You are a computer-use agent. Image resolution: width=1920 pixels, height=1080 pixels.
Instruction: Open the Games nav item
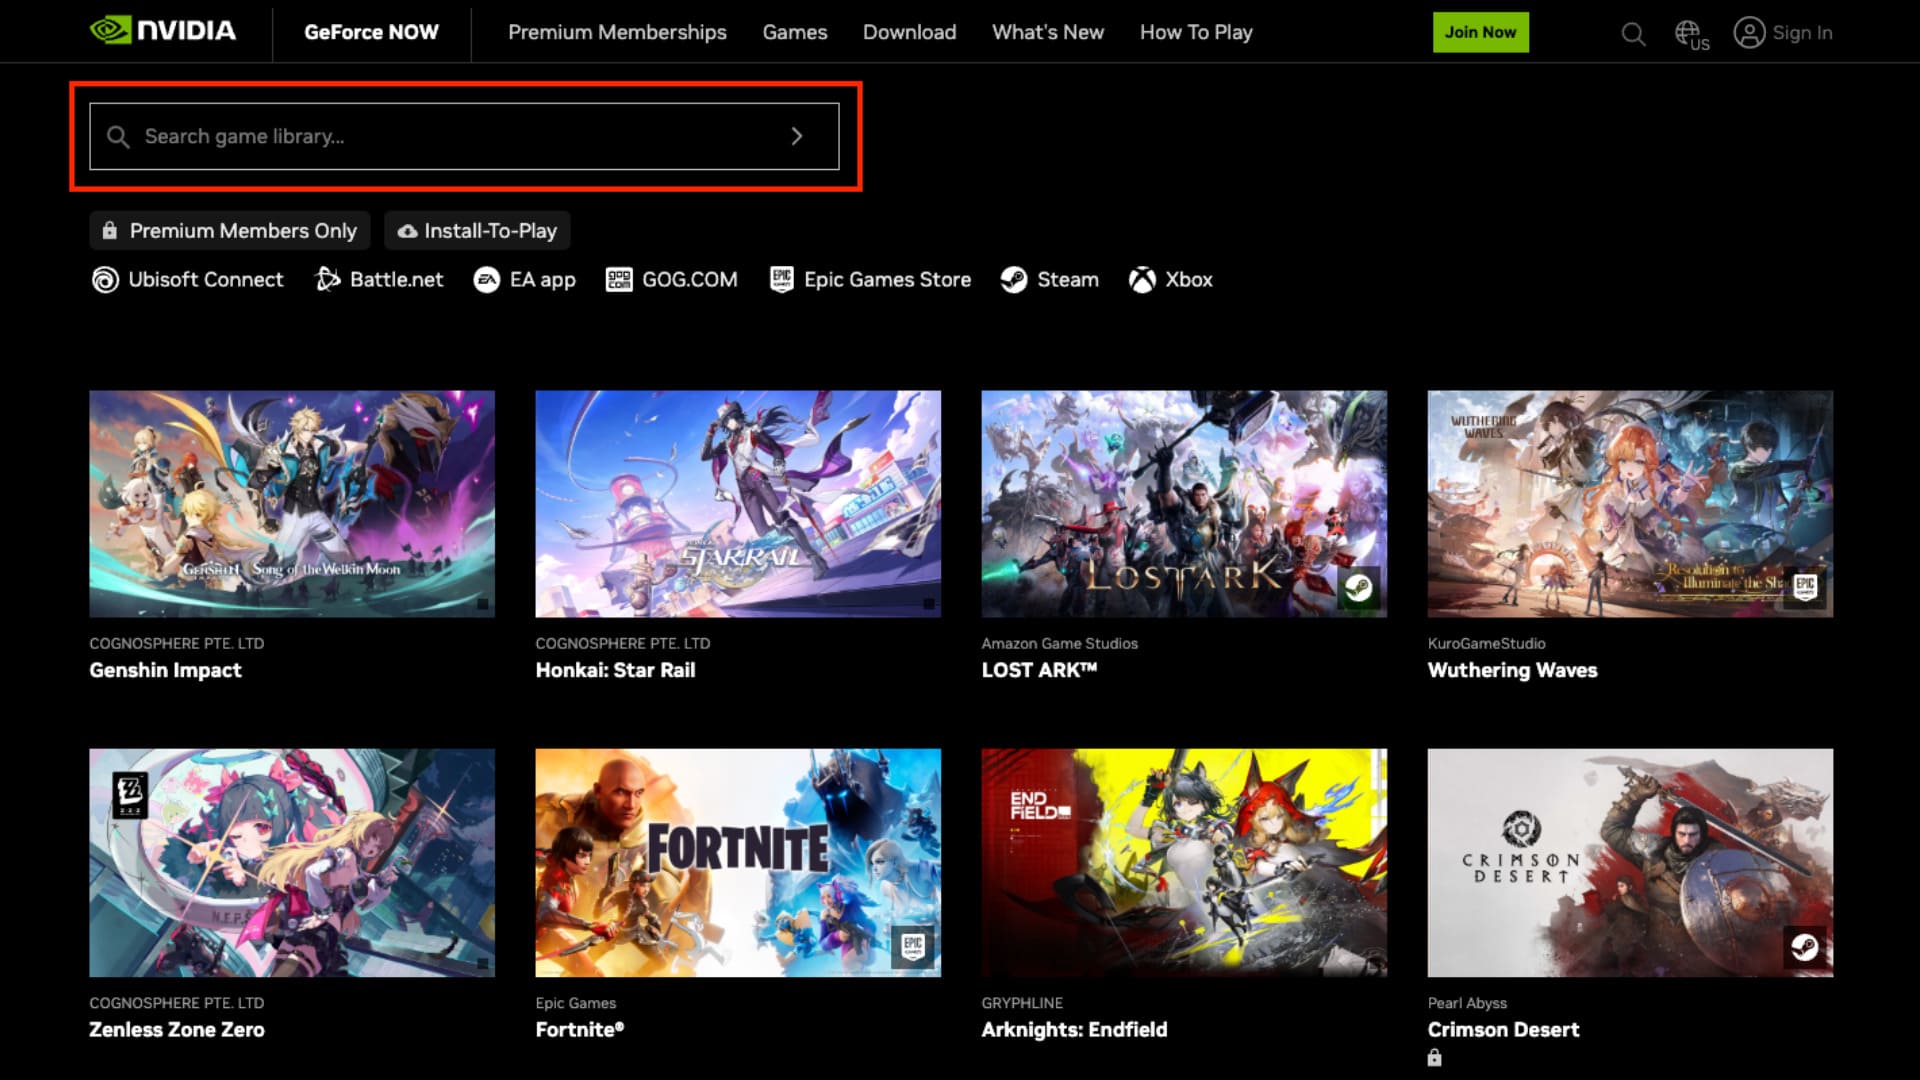795,32
